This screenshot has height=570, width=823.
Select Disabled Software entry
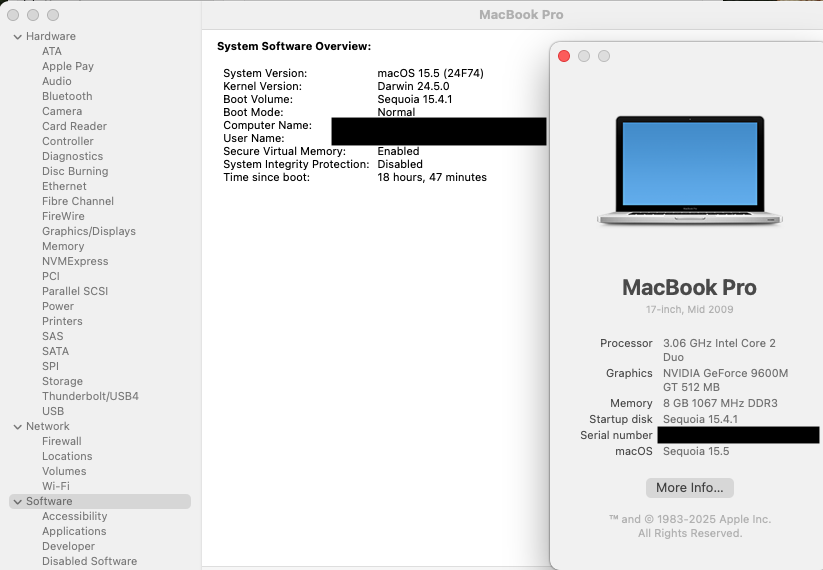(x=89, y=562)
